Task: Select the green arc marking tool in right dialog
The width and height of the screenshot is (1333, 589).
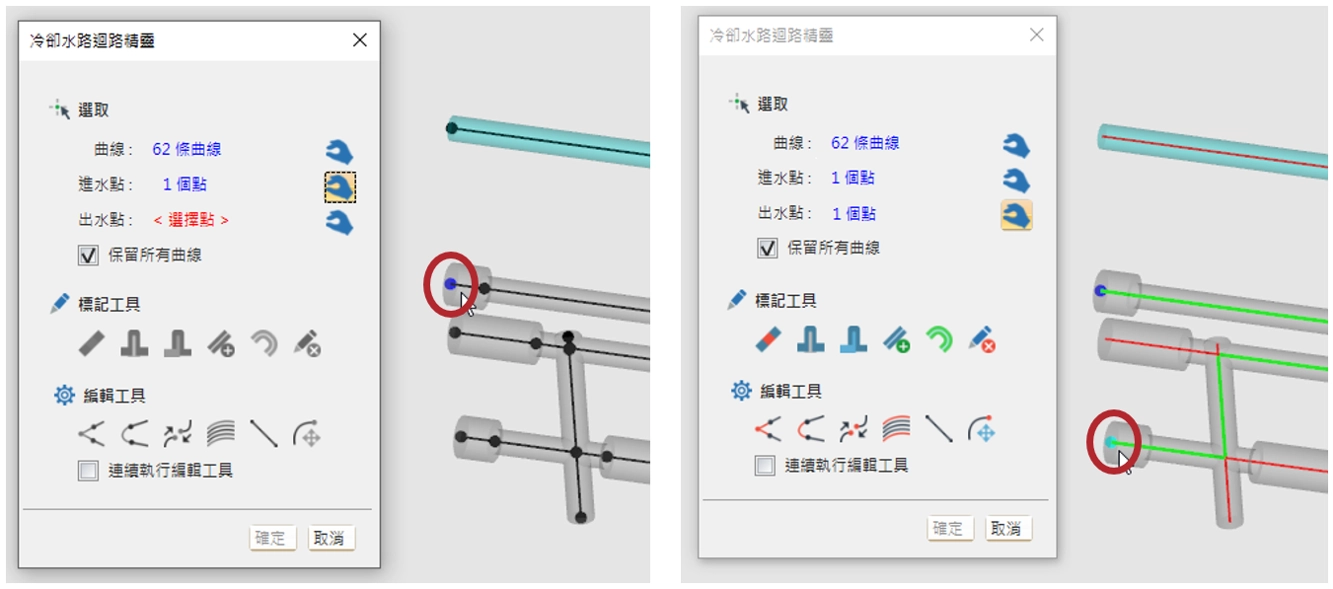Action: (940, 341)
